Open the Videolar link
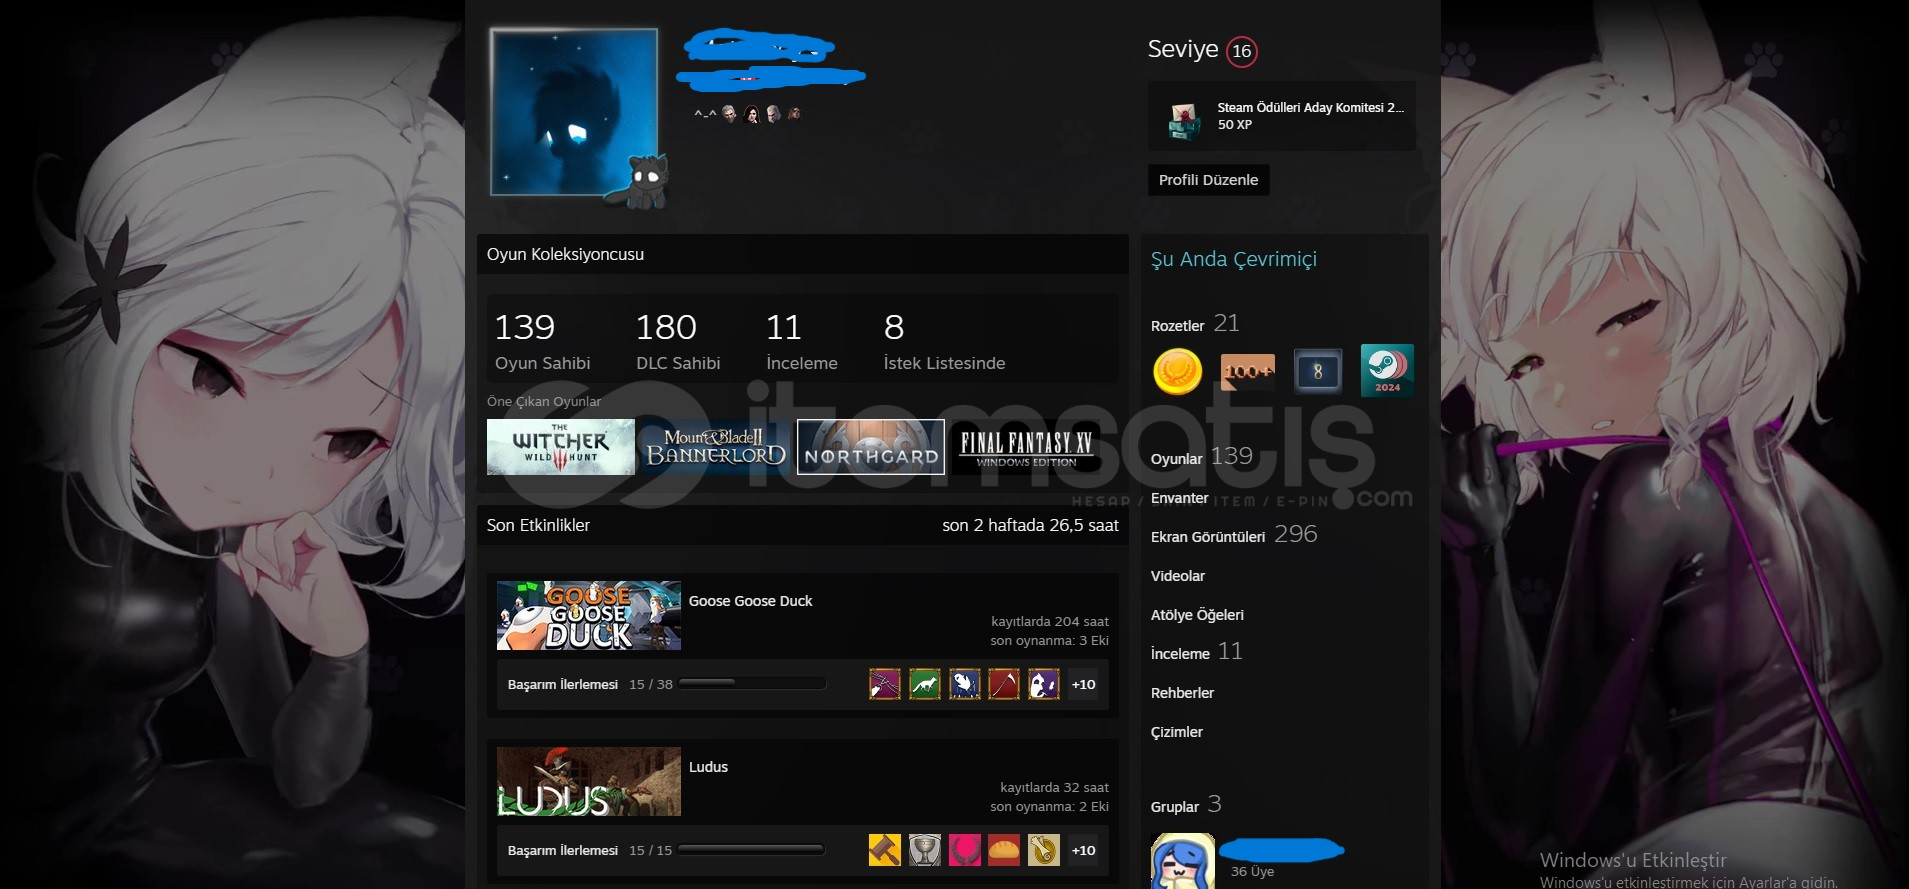The image size is (1909, 889). coord(1178,576)
